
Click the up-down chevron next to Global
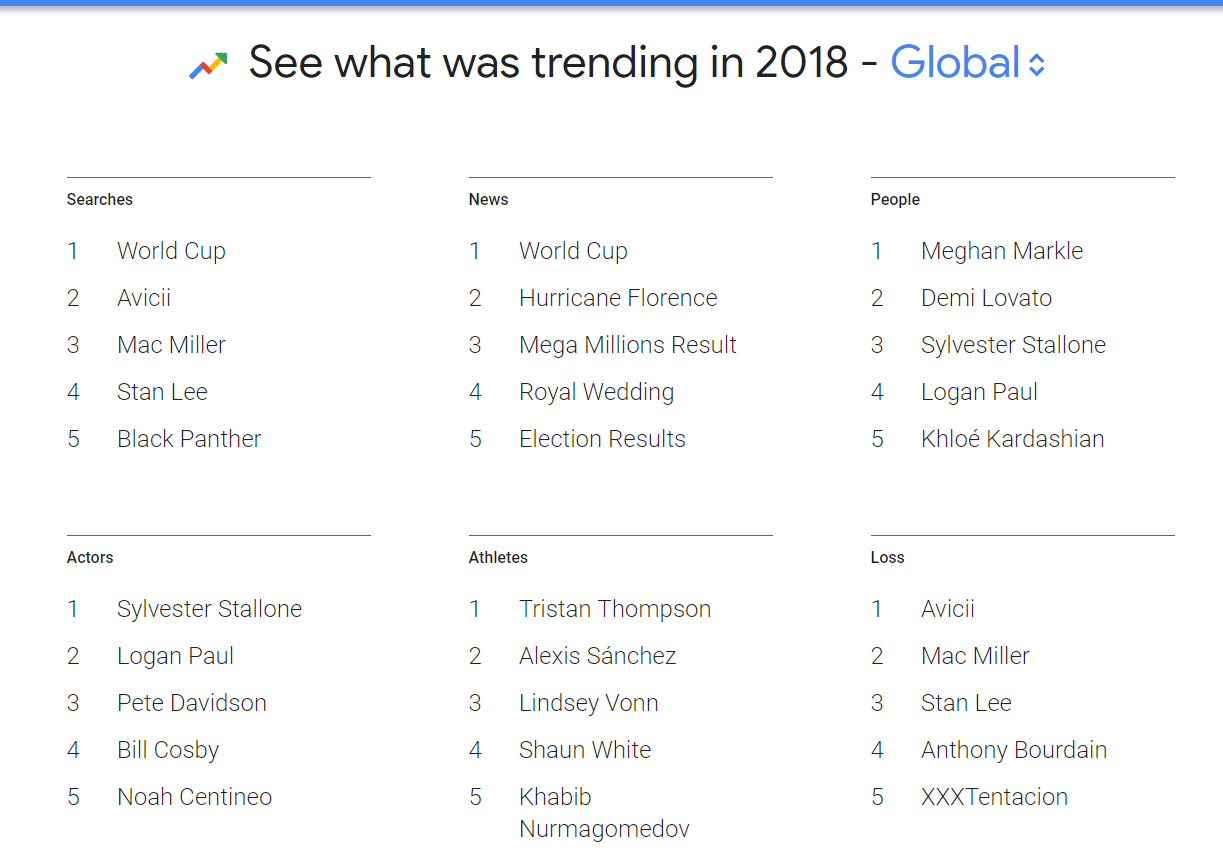(1036, 66)
